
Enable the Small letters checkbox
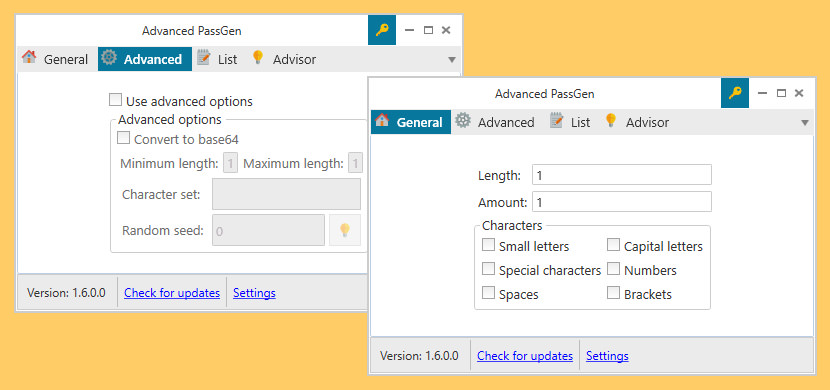(488, 245)
